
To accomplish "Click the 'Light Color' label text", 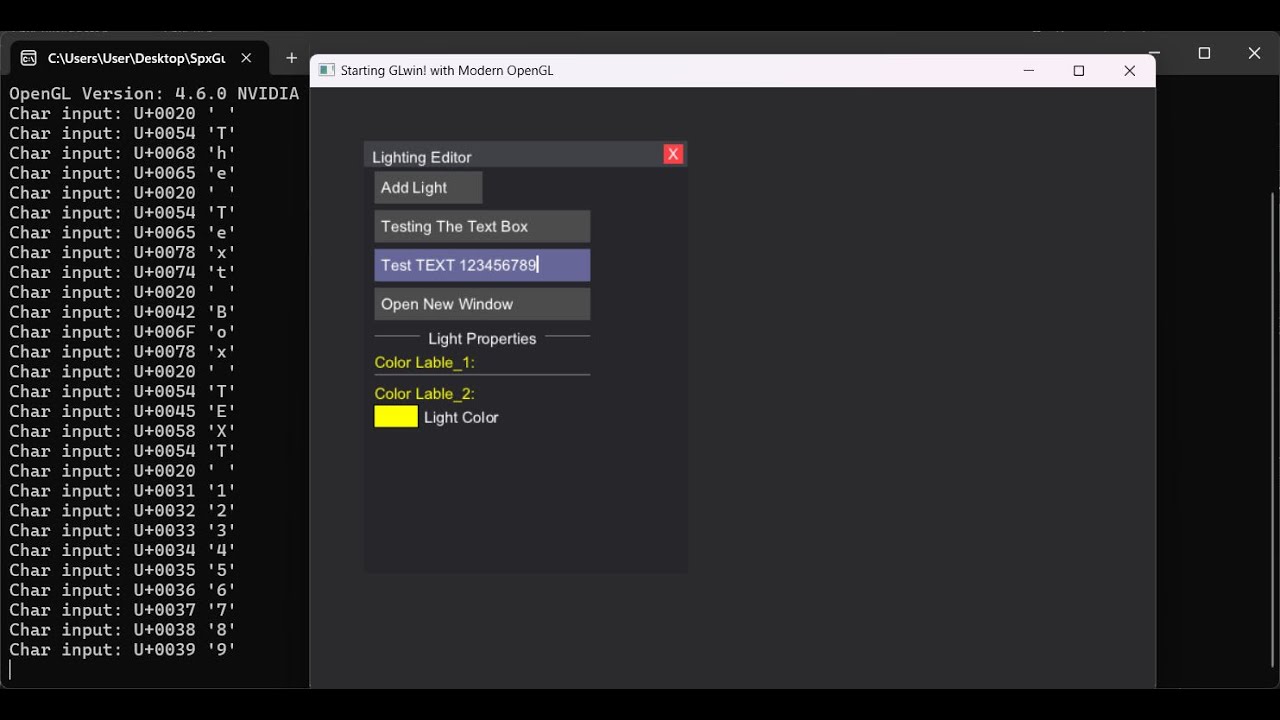I will [461, 418].
